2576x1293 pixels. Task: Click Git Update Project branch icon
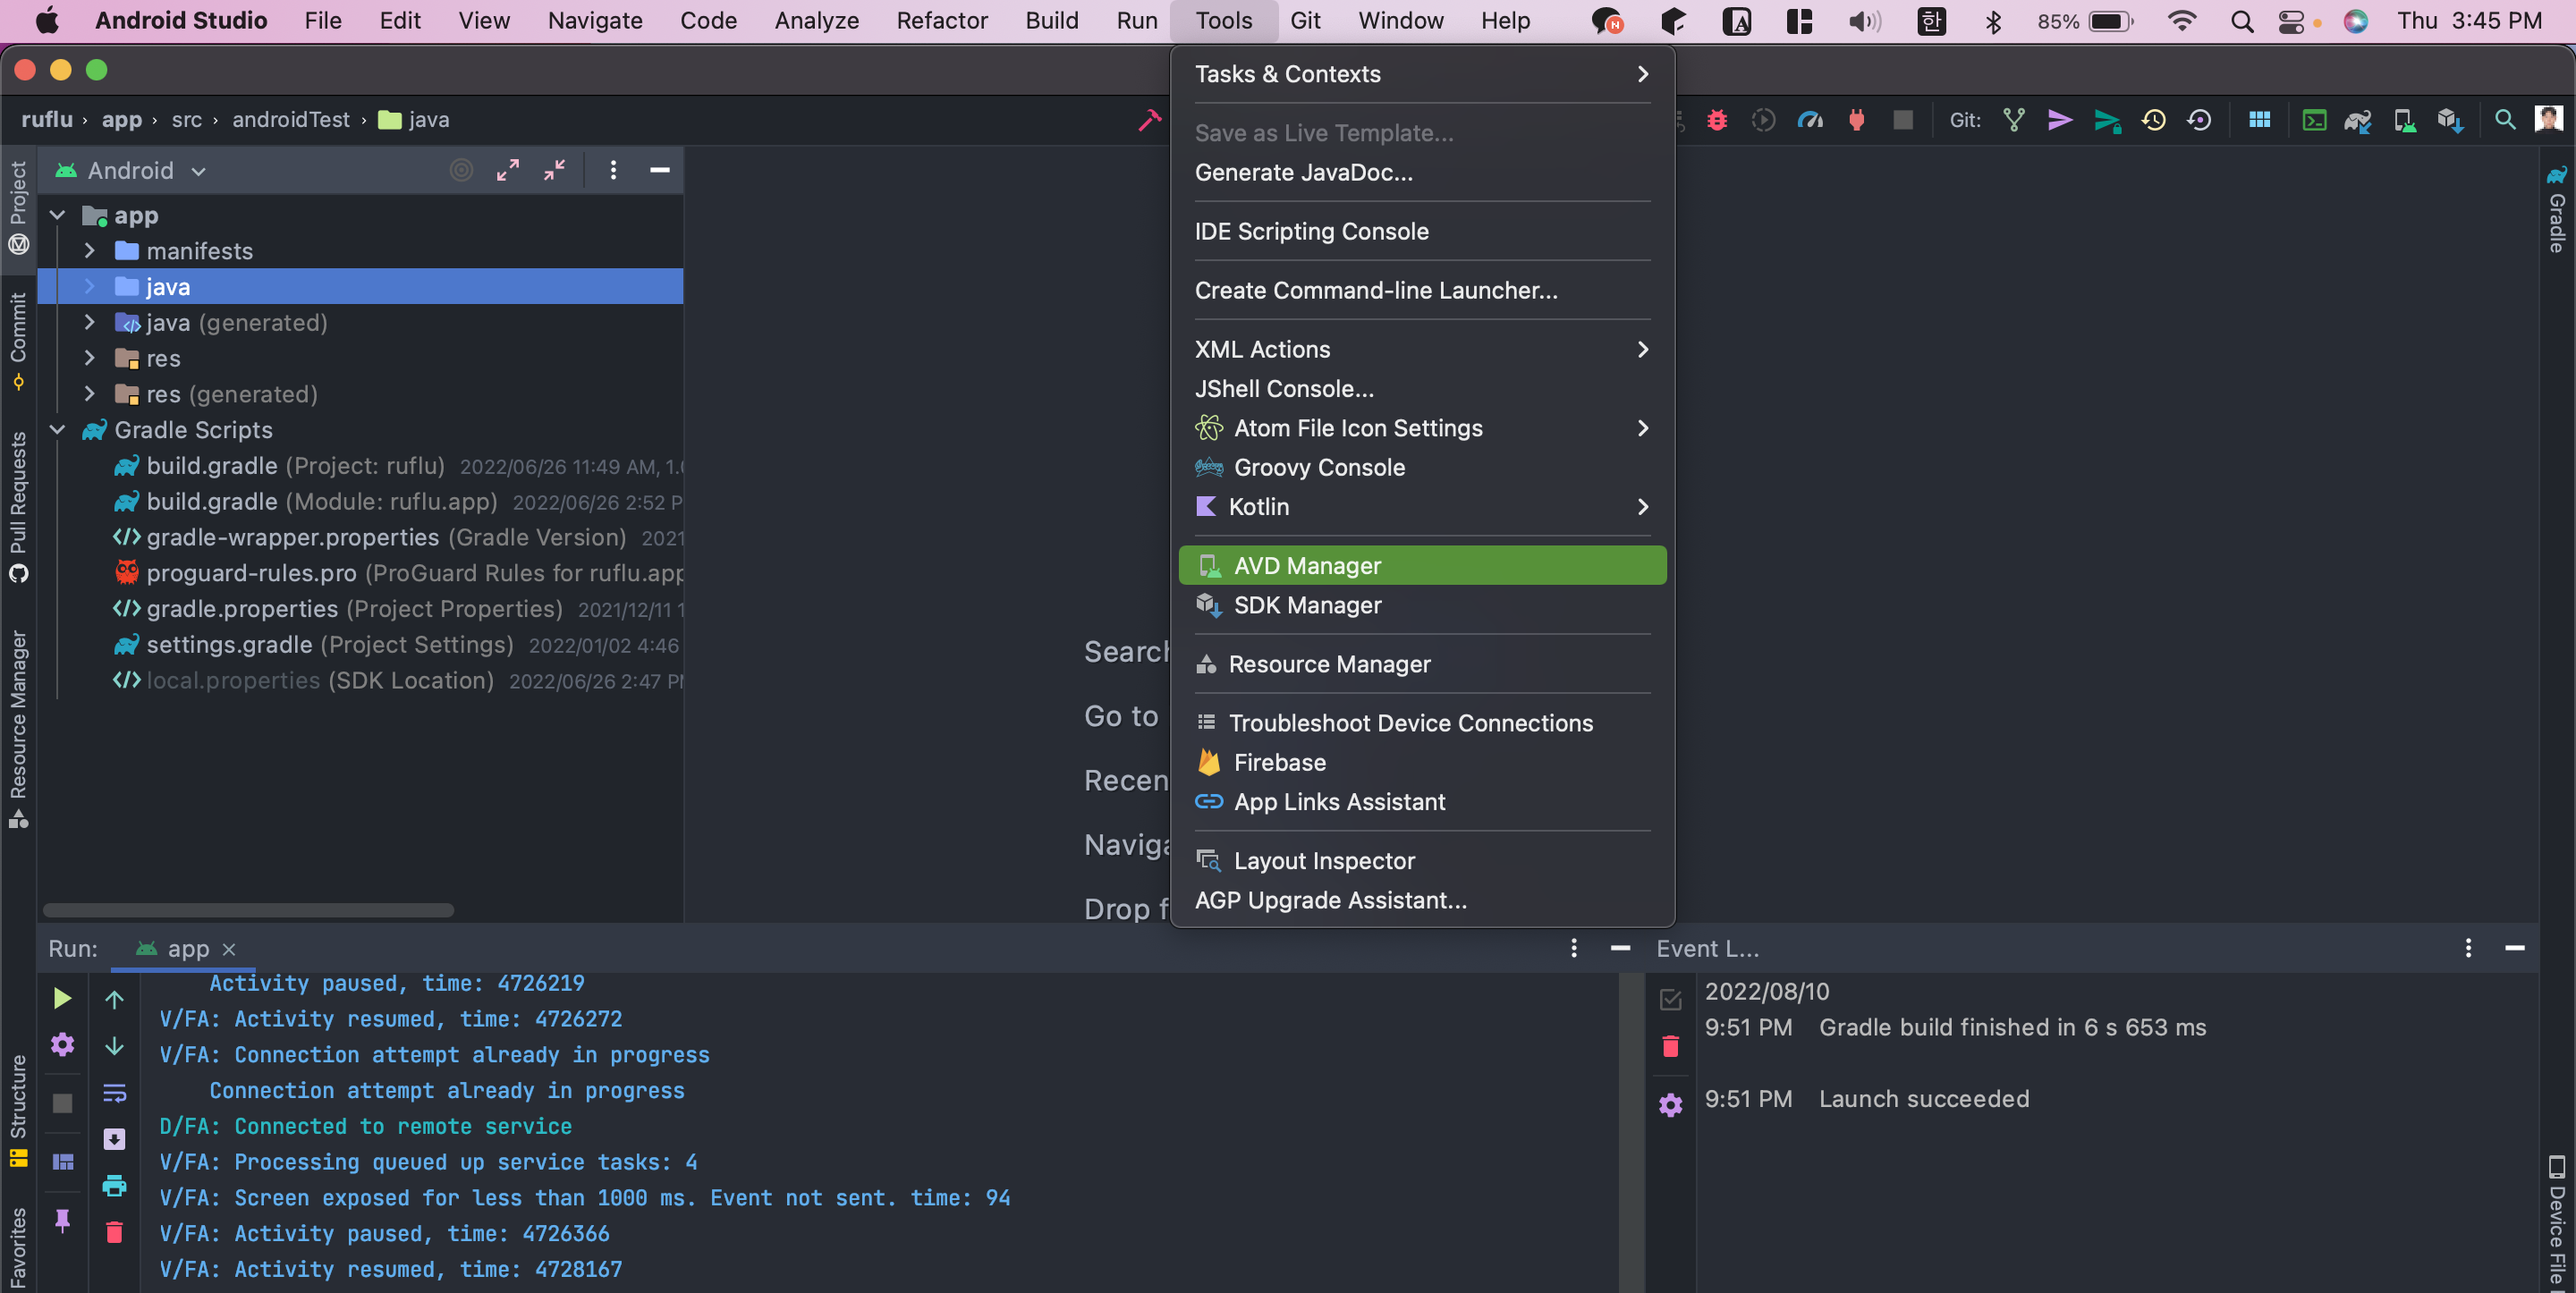2014,120
